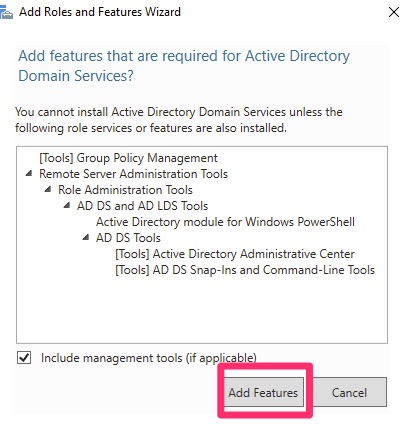This screenshot has width=409, height=432.
Task: Click AD DS and AD LDS Tools label
Action: point(142,206)
